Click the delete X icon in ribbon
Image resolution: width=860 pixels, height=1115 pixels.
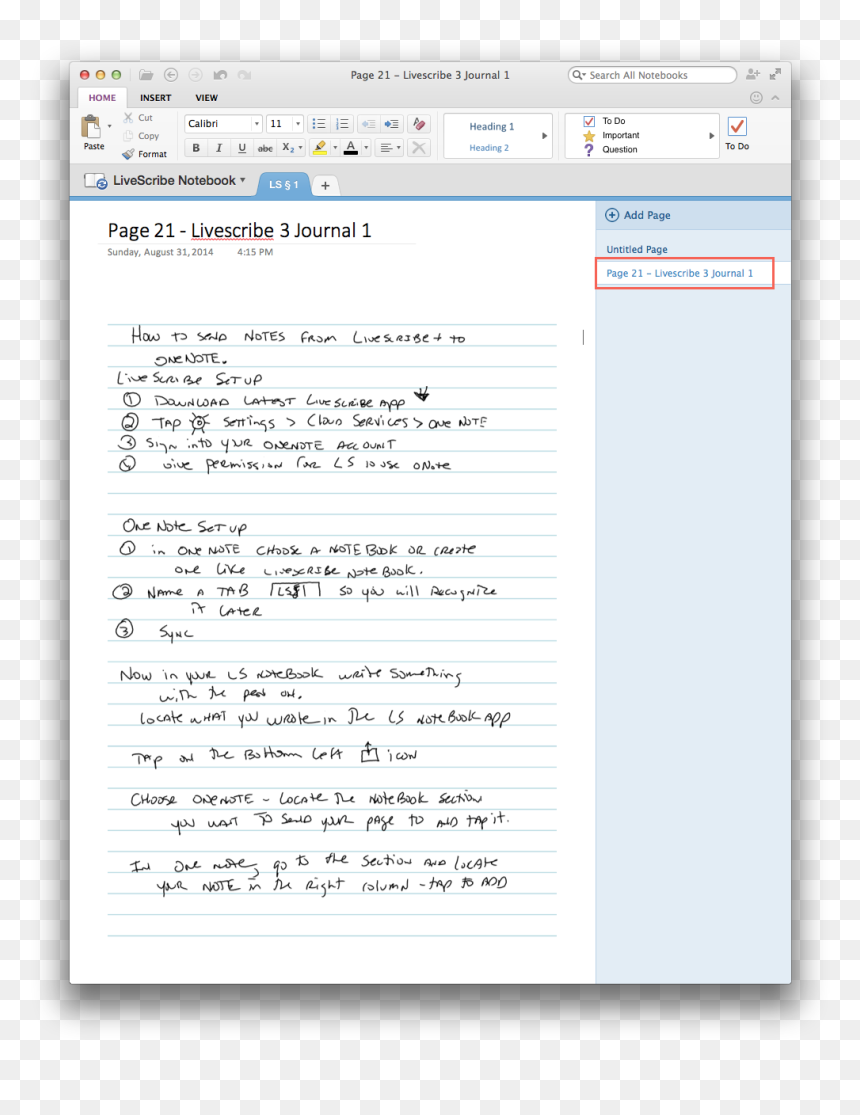419,148
